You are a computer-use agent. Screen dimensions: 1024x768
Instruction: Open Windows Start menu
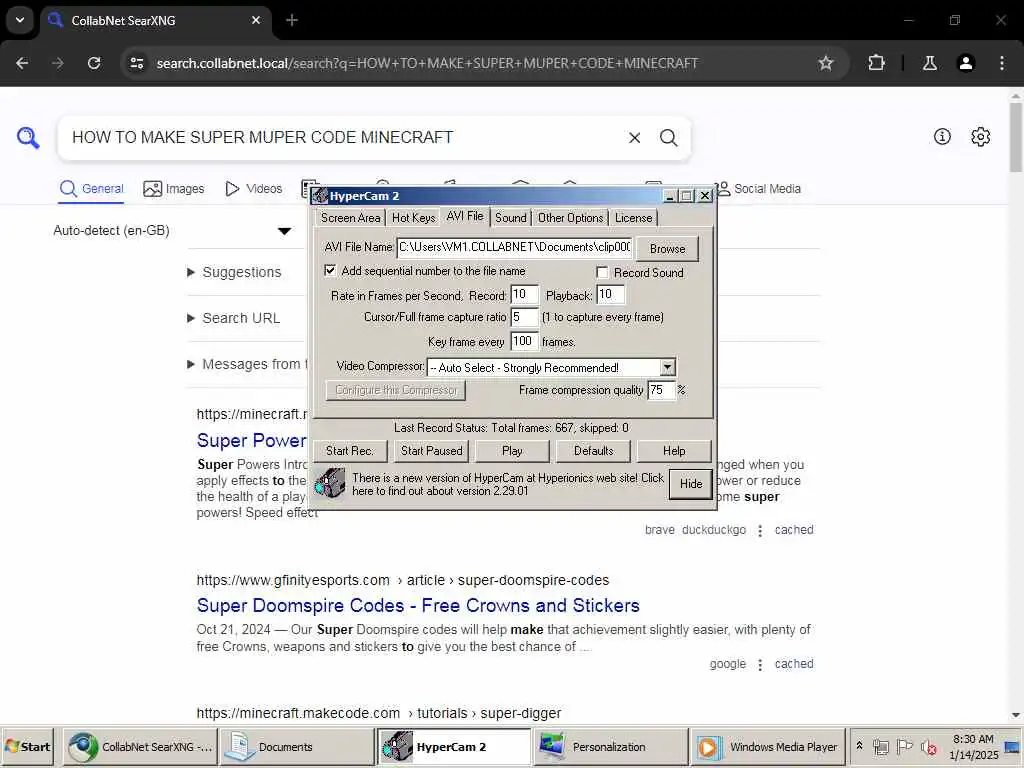point(27,746)
